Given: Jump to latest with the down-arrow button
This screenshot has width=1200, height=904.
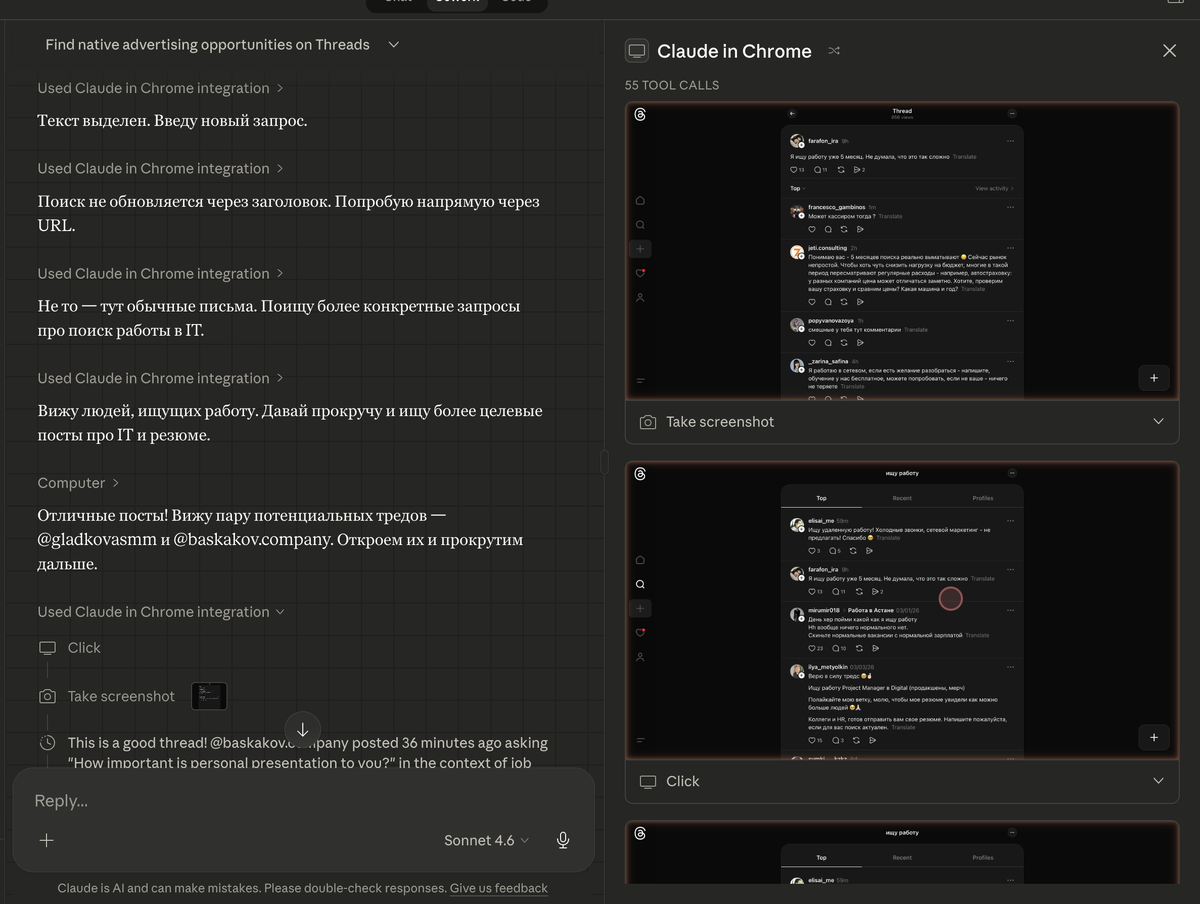Looking at the screenshot, I should point(302,730).
